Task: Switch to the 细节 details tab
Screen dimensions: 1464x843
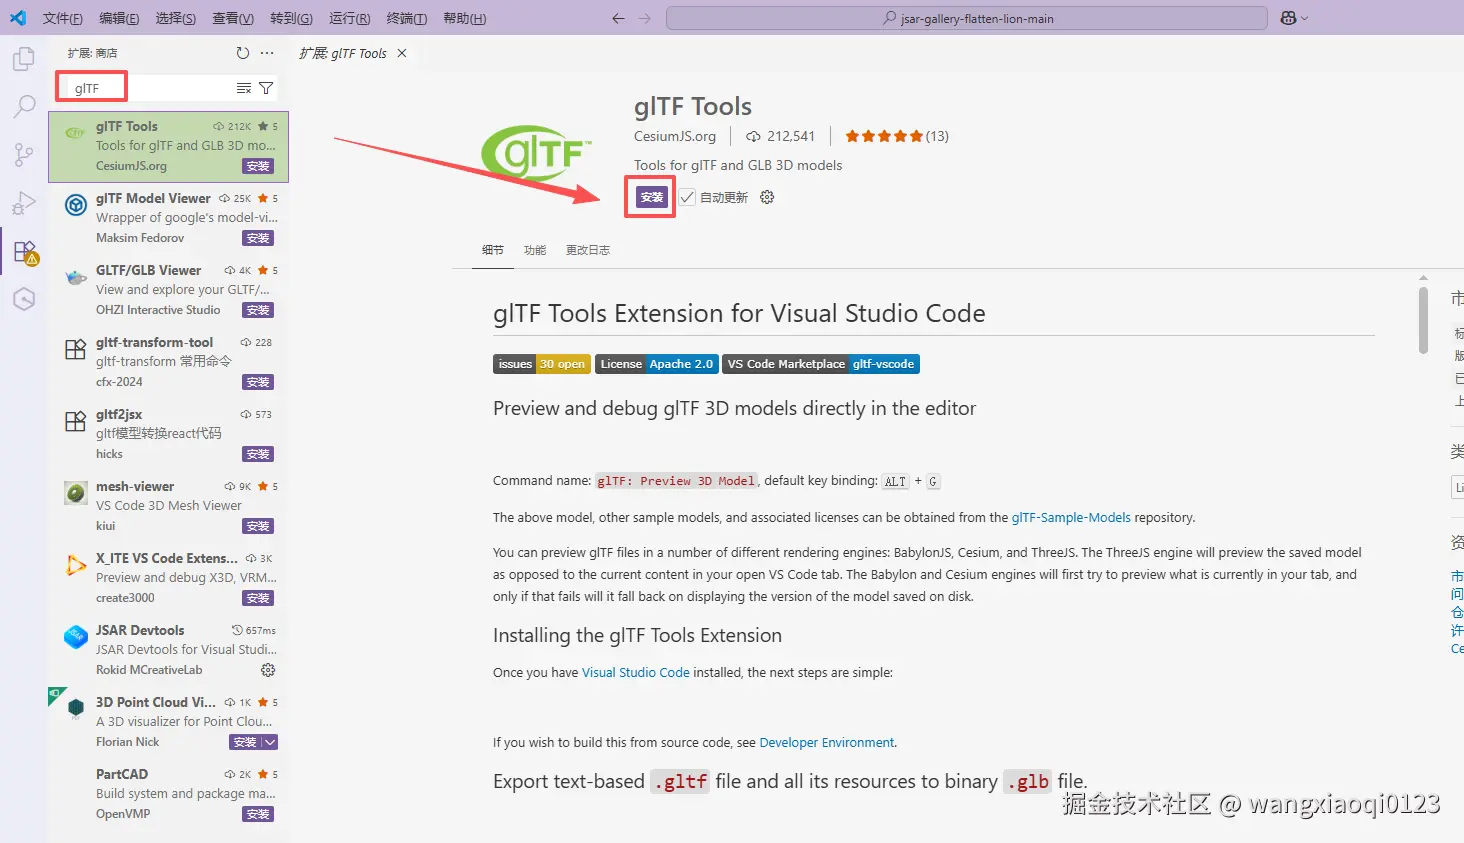Action: [x=493, y=250]
